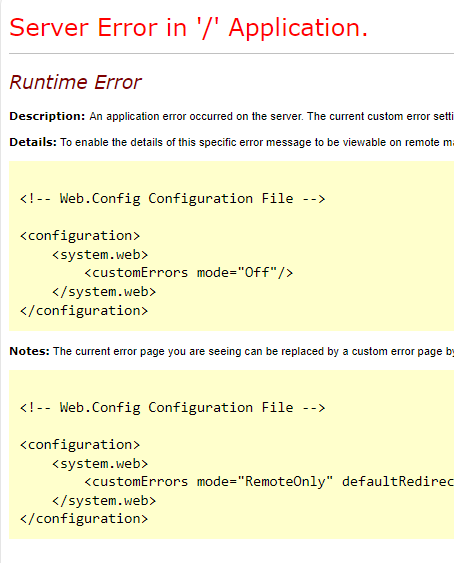
Task: Click the first <system.web> opening tag
Action: click(x=100, y=255)
